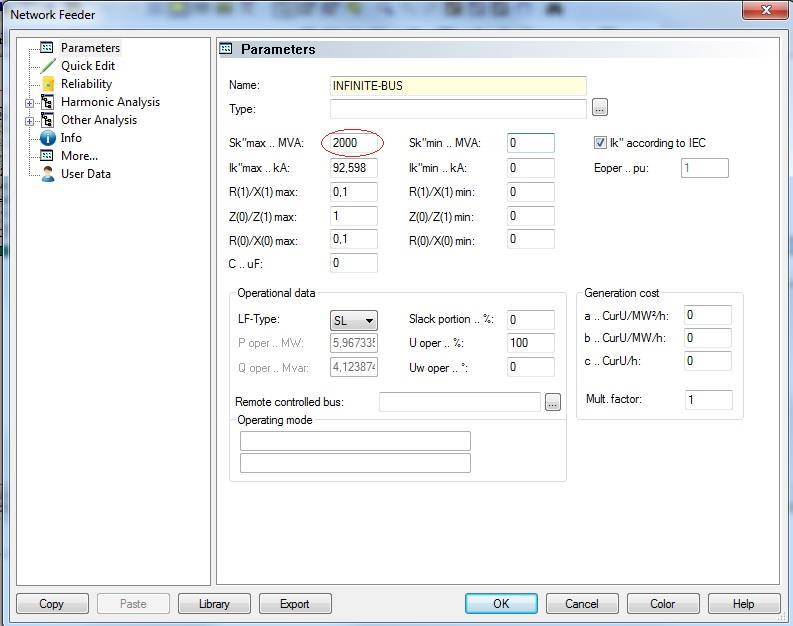Click the Quick Edit pencil icon

point(48,66)
